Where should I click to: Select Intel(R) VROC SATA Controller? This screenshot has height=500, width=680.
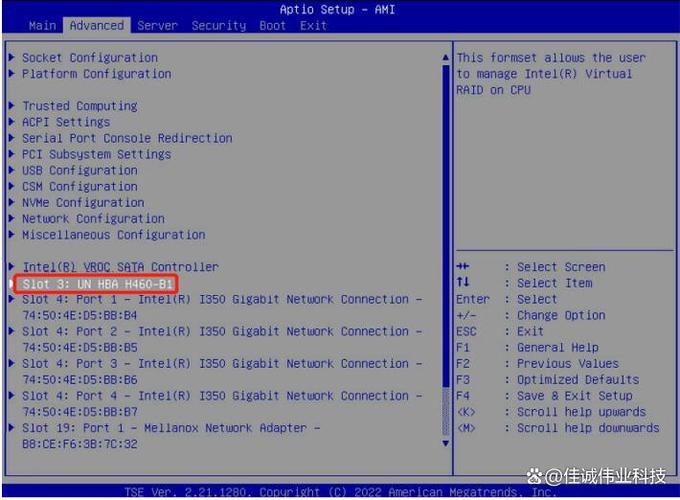(120, 267)
